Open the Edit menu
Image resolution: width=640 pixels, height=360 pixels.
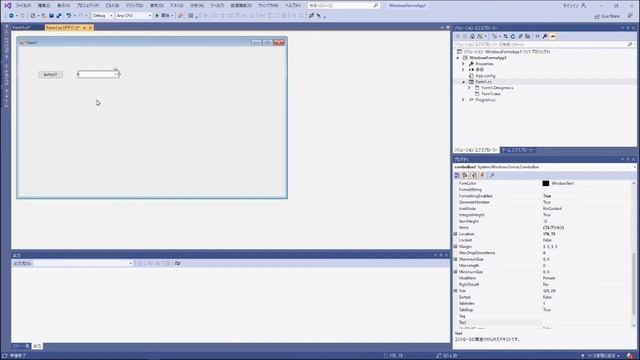44,6
